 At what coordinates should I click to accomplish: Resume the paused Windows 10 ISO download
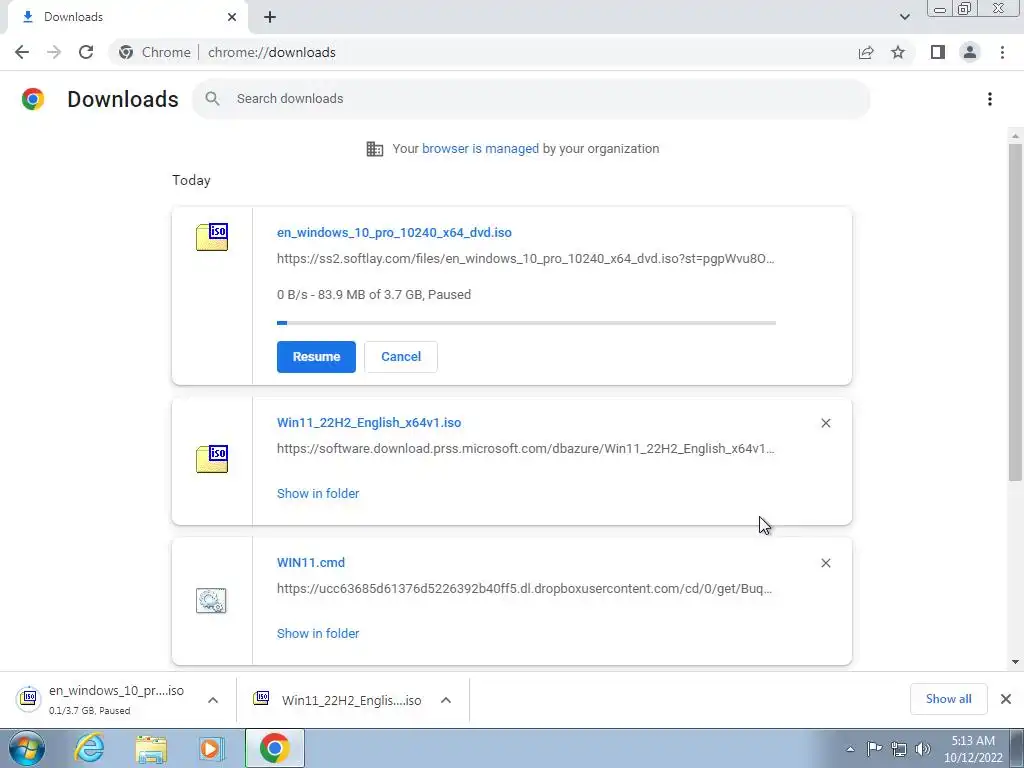click(316, 357)
